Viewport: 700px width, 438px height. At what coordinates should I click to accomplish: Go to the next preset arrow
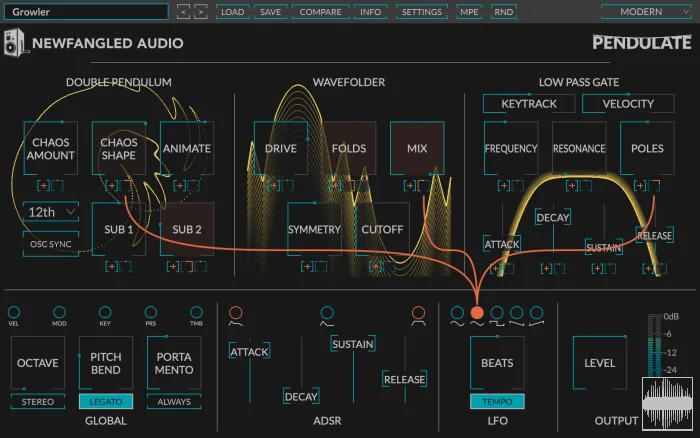click(201, 12)
